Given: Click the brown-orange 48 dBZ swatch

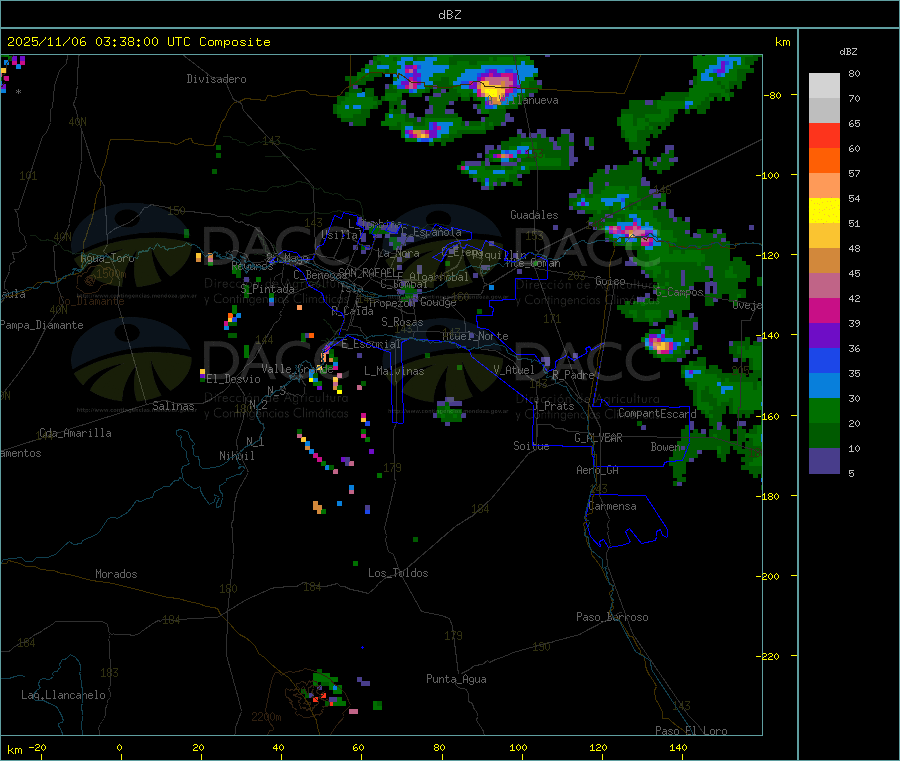Looking at the screenshot, I should [x=824, y=261].
